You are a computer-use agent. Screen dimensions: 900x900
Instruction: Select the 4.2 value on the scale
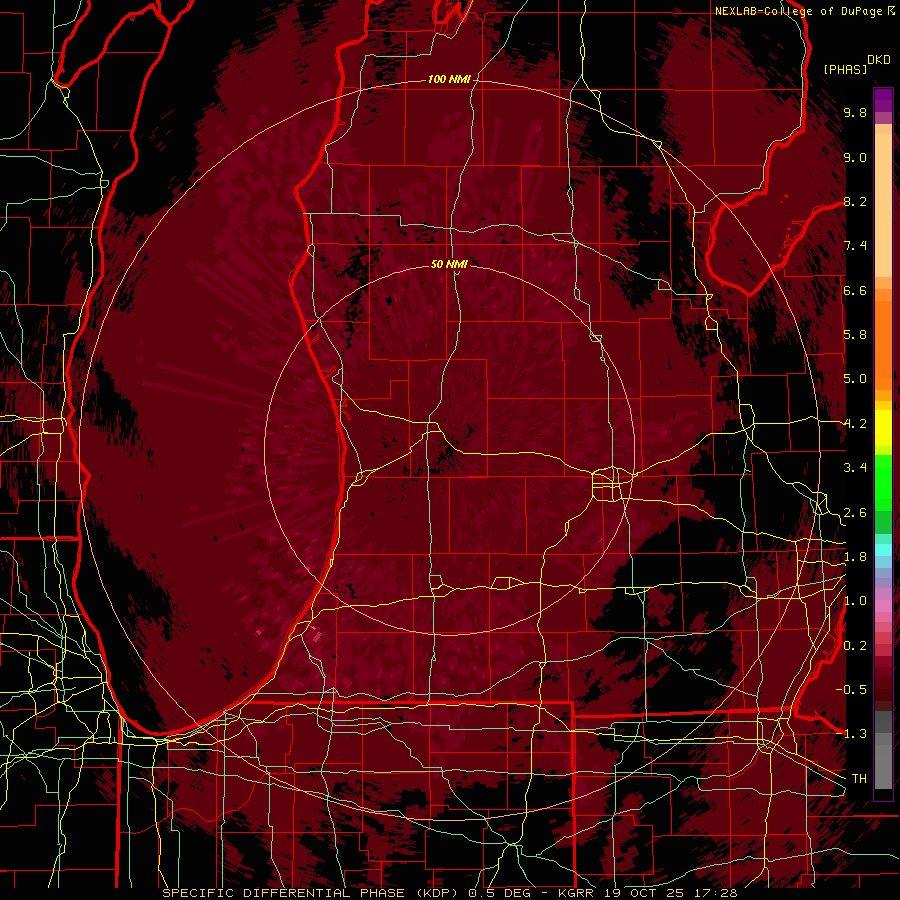point(855,424)
